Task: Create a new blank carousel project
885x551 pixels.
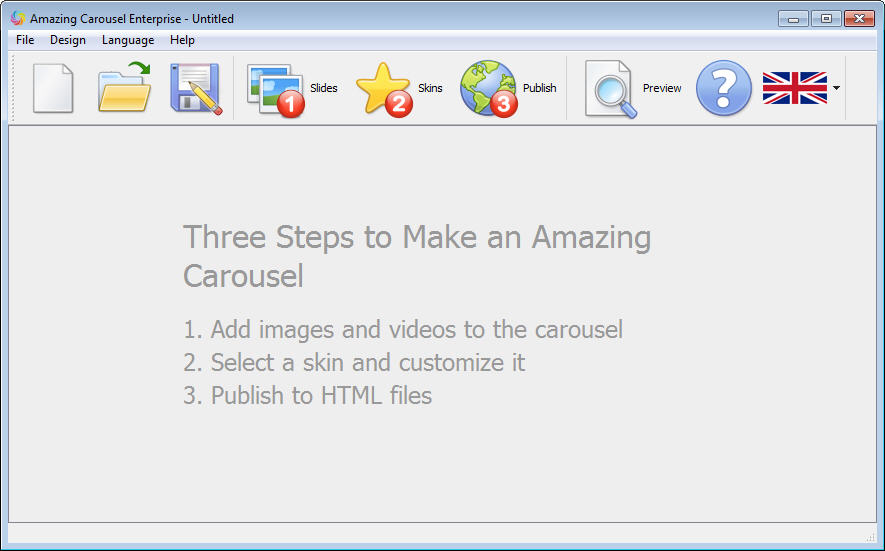Action: click(x=53, y=88)
